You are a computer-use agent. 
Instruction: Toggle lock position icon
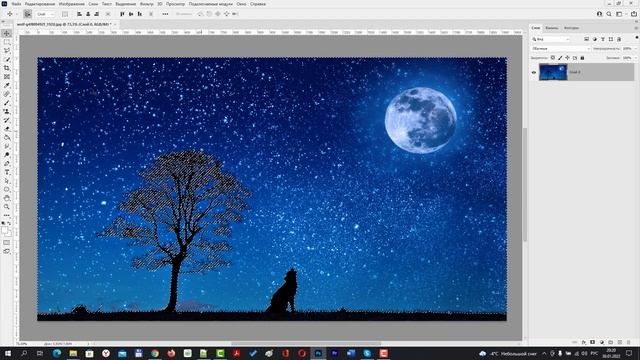(x=567, y=58)
